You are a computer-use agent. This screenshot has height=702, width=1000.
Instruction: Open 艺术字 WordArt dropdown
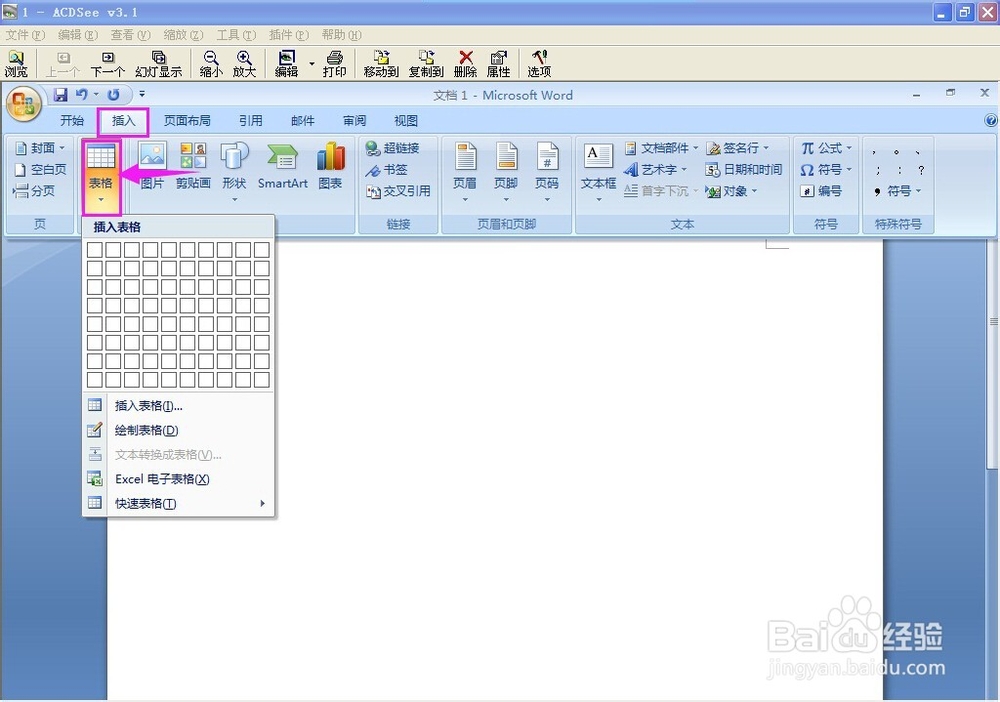pyautogui.click(x=655, y=170)
